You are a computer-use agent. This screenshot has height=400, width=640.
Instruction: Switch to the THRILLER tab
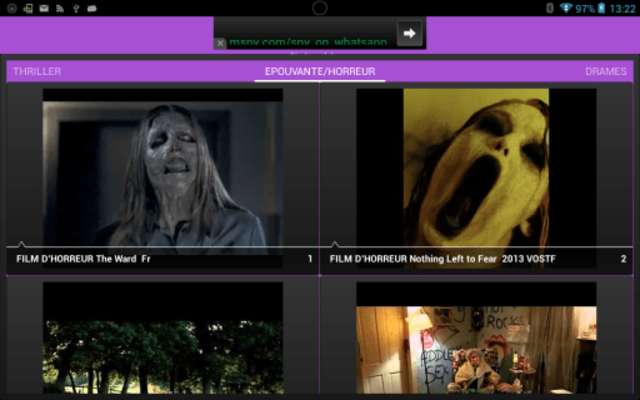pos(37,71)
